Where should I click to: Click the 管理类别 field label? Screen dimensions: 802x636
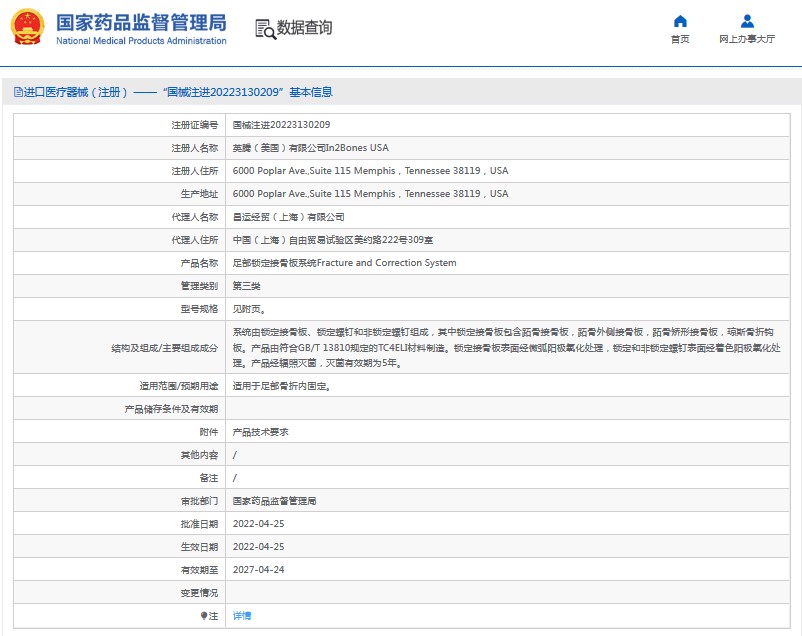(199, 286)
